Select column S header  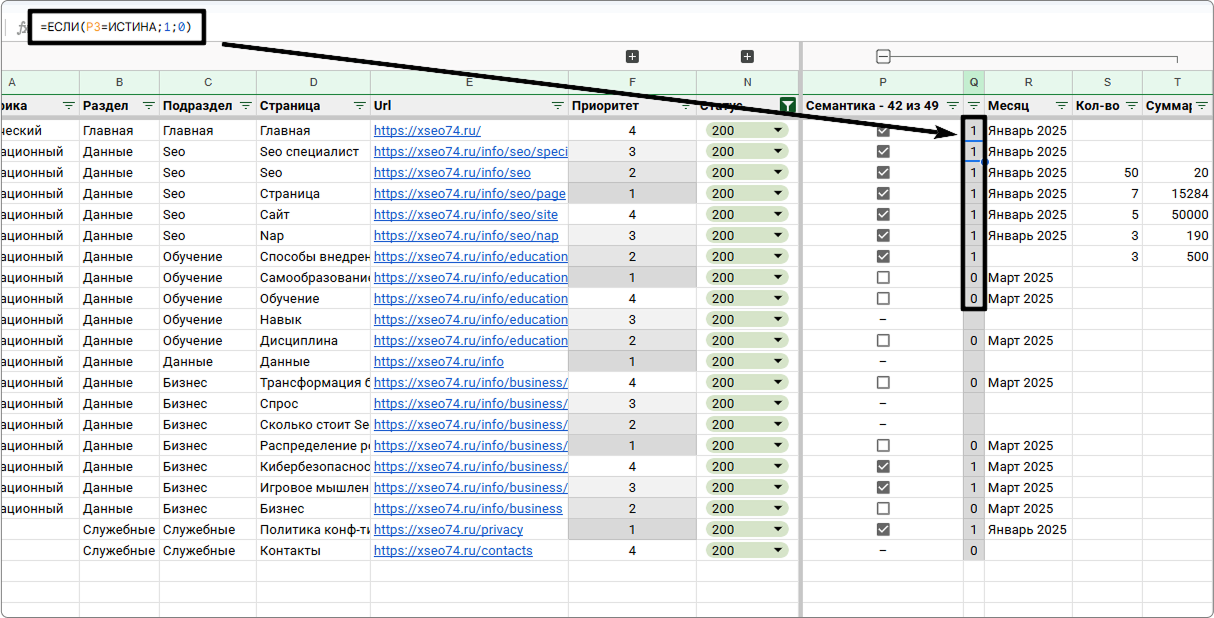click(x=1107, y=82)
